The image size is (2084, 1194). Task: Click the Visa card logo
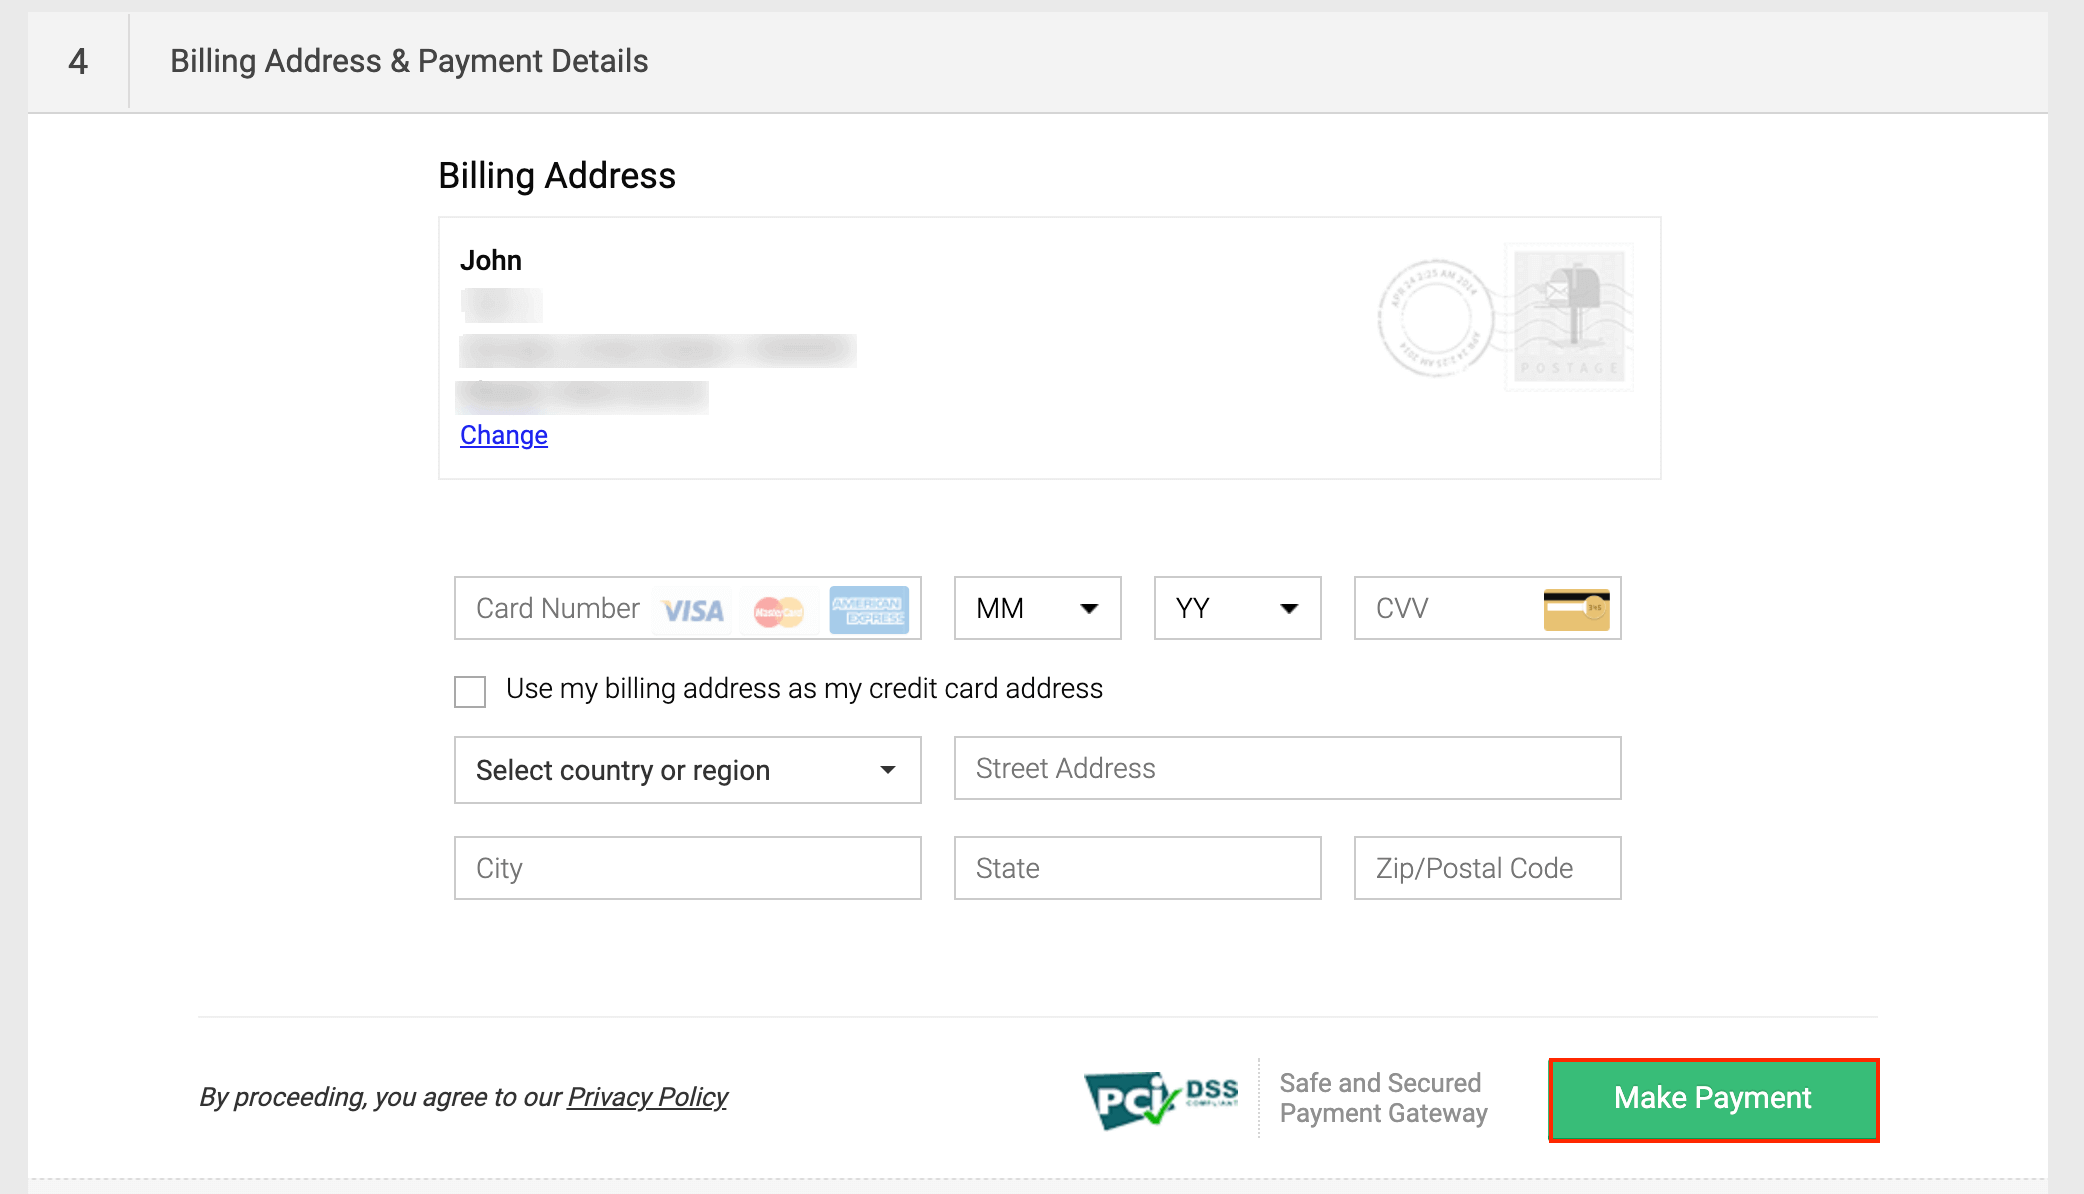(x=693, y=610)
